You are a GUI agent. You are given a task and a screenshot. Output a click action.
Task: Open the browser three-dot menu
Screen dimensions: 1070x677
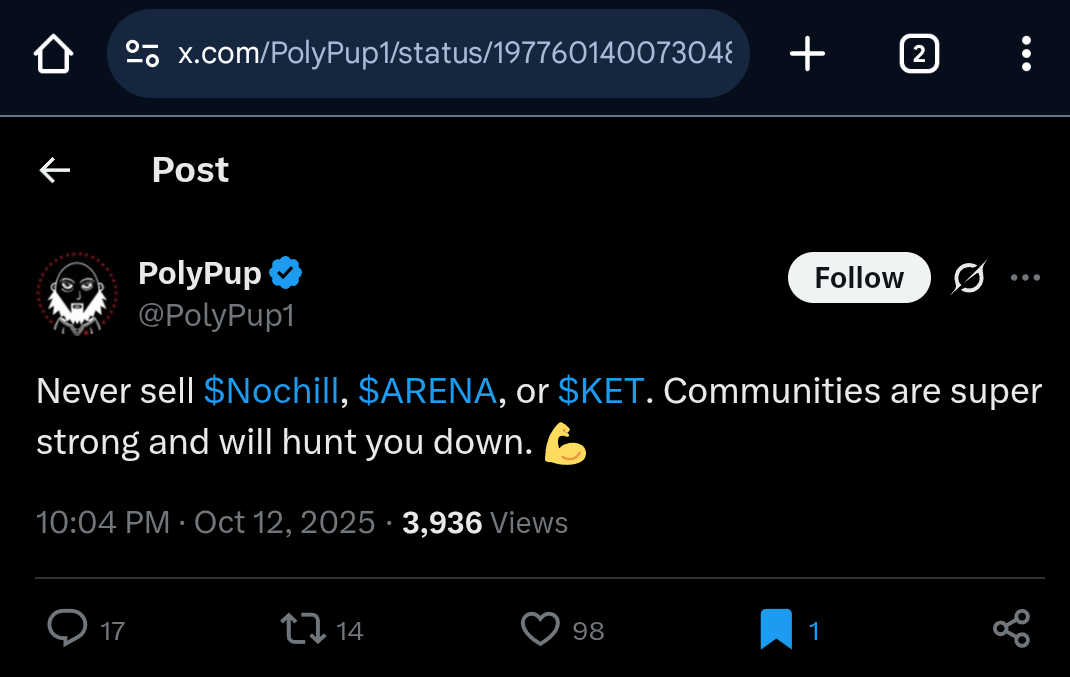[1026, 54]
